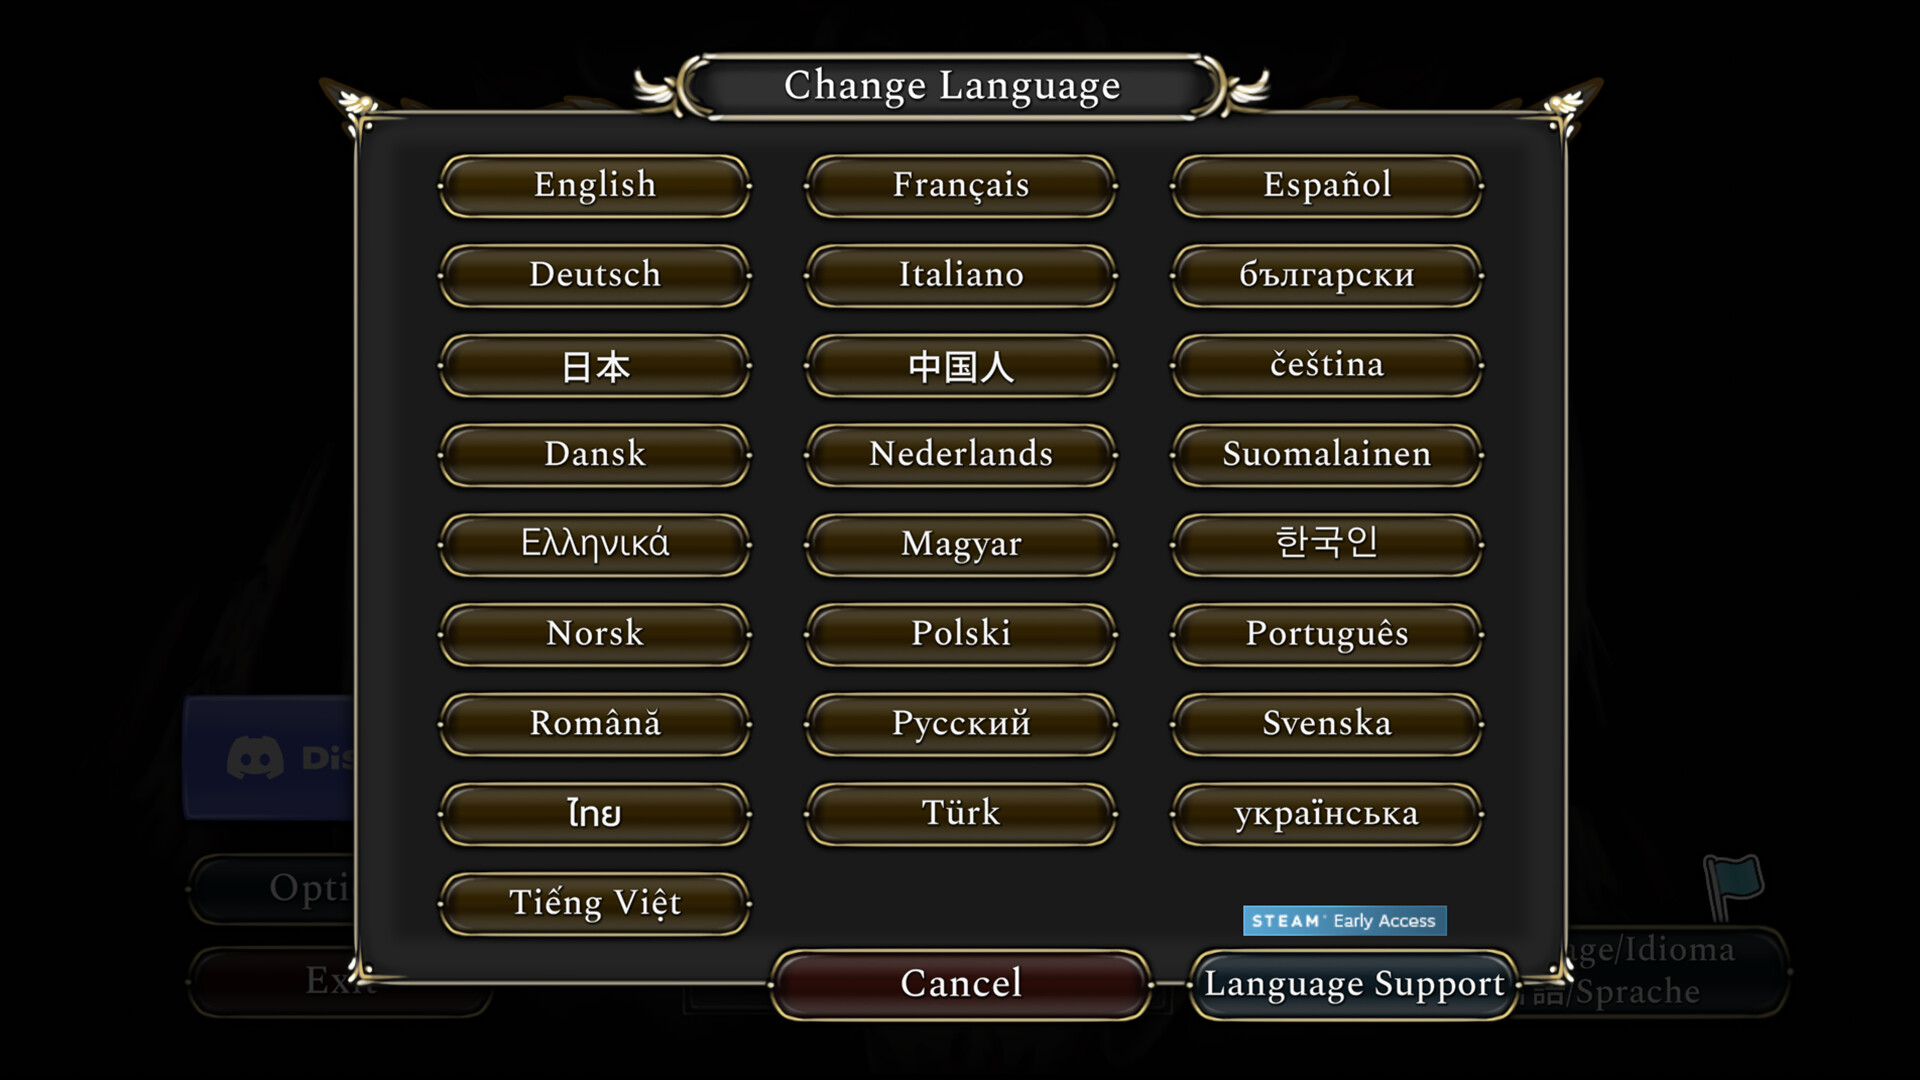The image size is (1920, 1080).
Task: Choose ไทย from the list
Action: [x=594, y=813]
